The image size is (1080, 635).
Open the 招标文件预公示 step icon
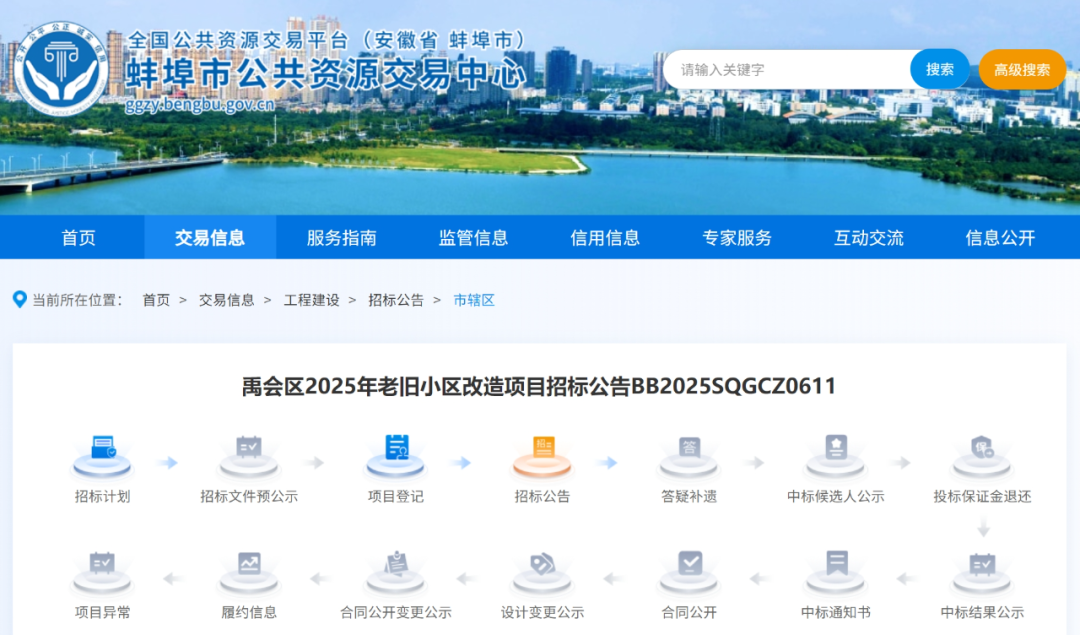(x=249, y=453)
